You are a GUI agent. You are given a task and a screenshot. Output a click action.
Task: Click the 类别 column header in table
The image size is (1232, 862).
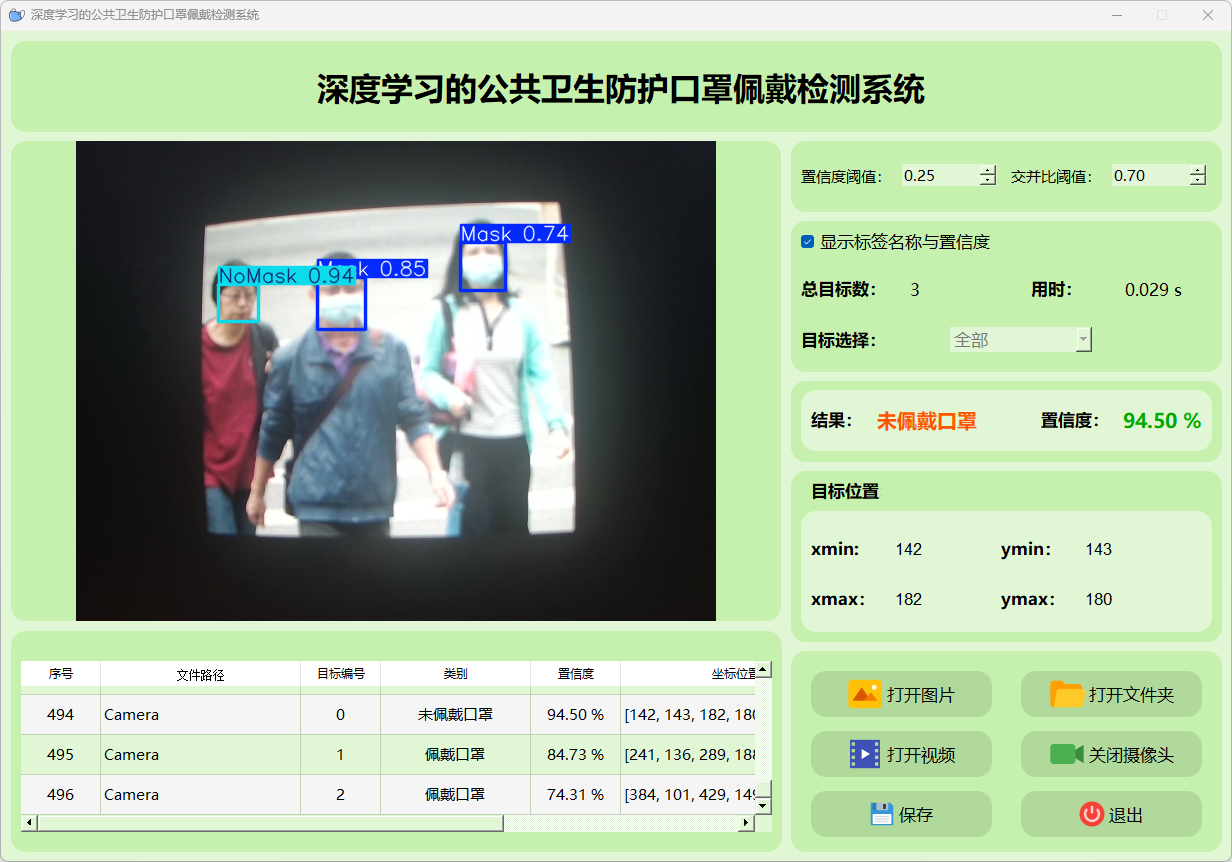click(455, 674)
